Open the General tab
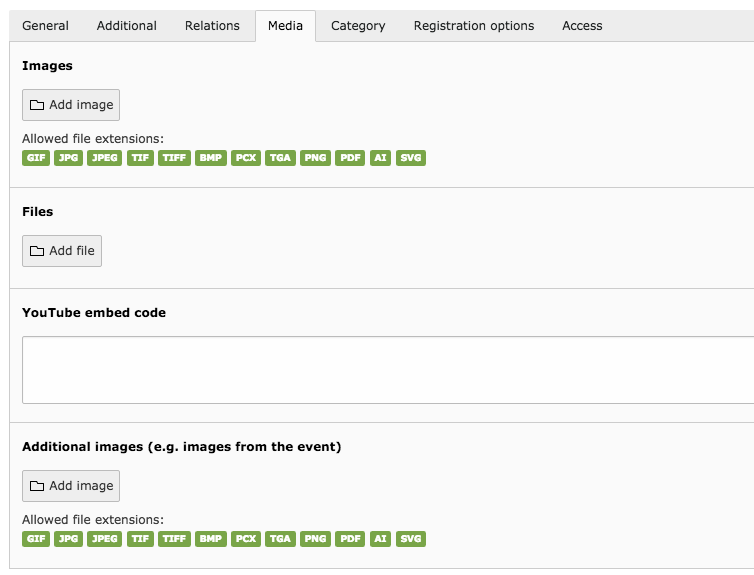 click(45, 26)
